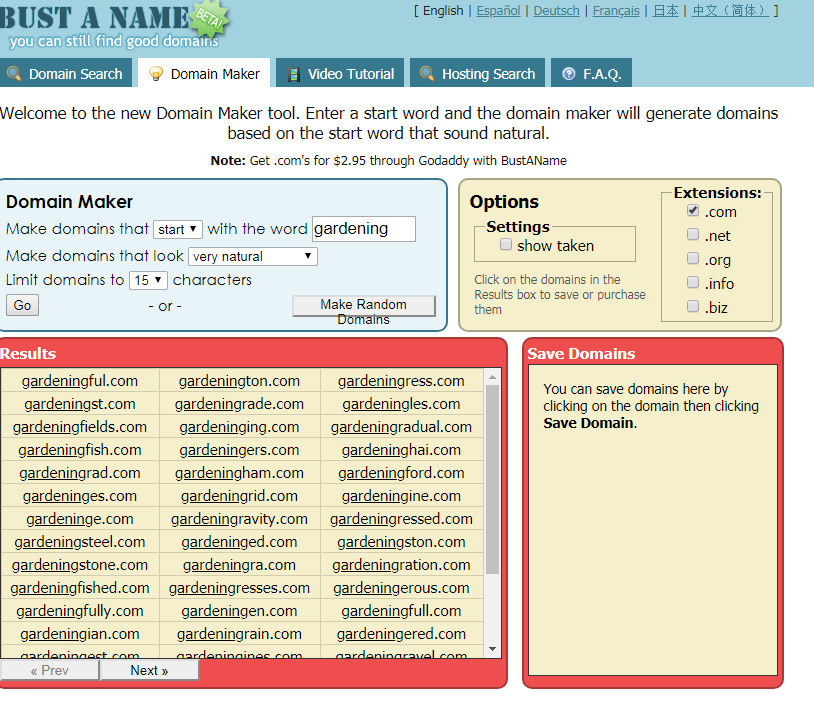The image size is (814, 709).
Task: Click the lamp icon on Domain Maker tab
Action: coord(157,72)
